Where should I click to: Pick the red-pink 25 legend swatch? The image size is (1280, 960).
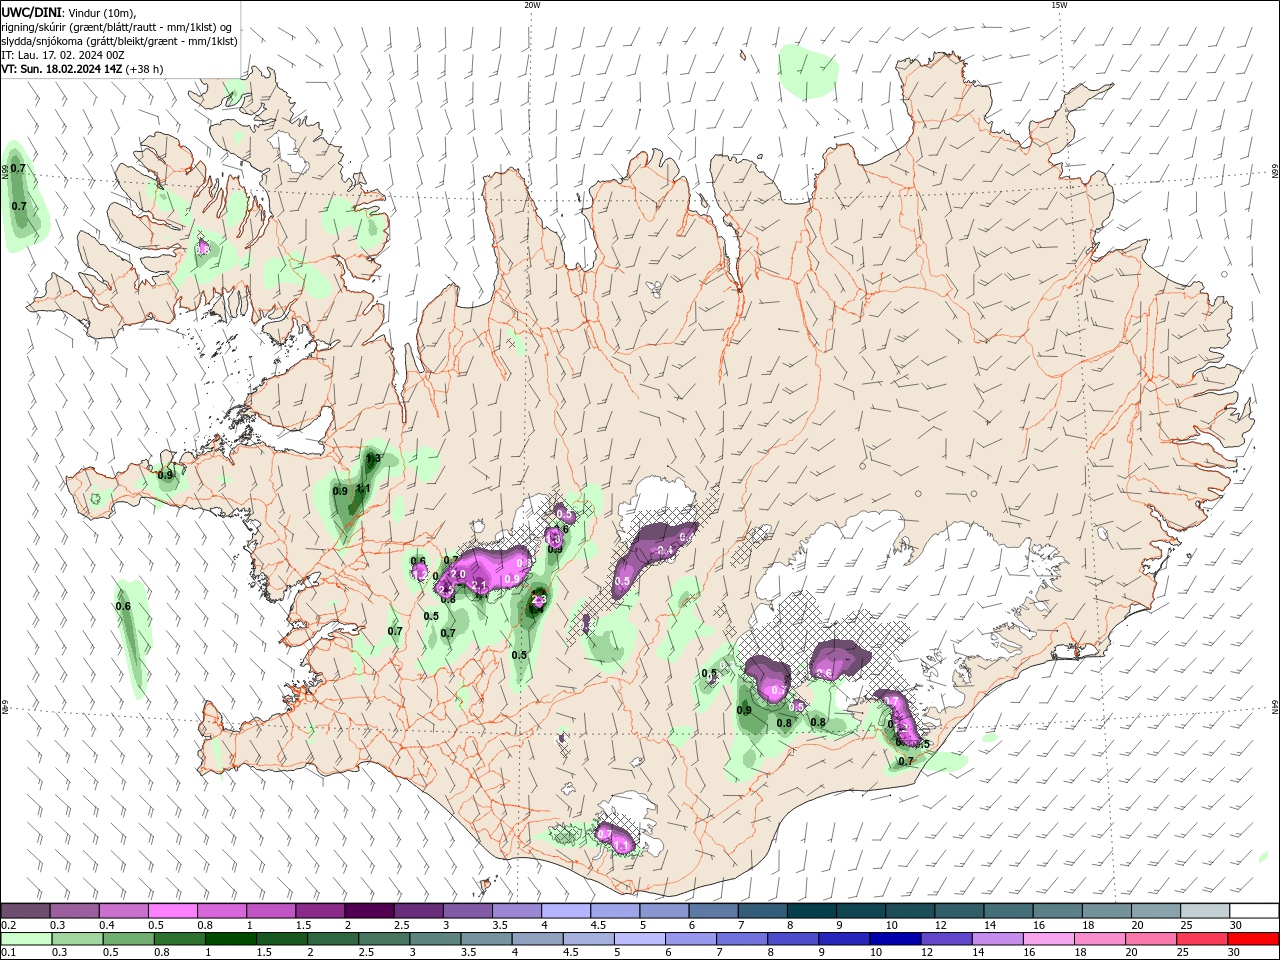click(x=1203, y=939)
